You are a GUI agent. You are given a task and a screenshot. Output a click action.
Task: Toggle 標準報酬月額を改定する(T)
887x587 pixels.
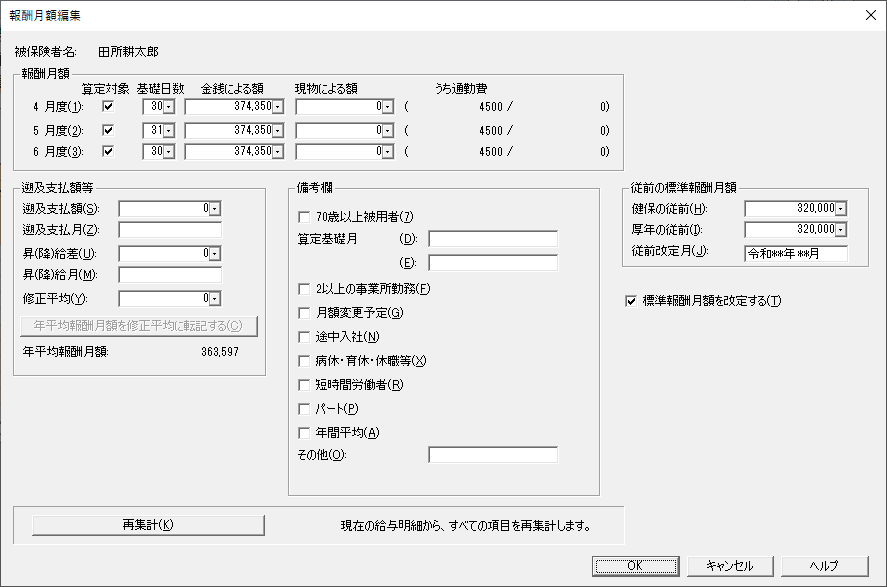pos(631,301)
